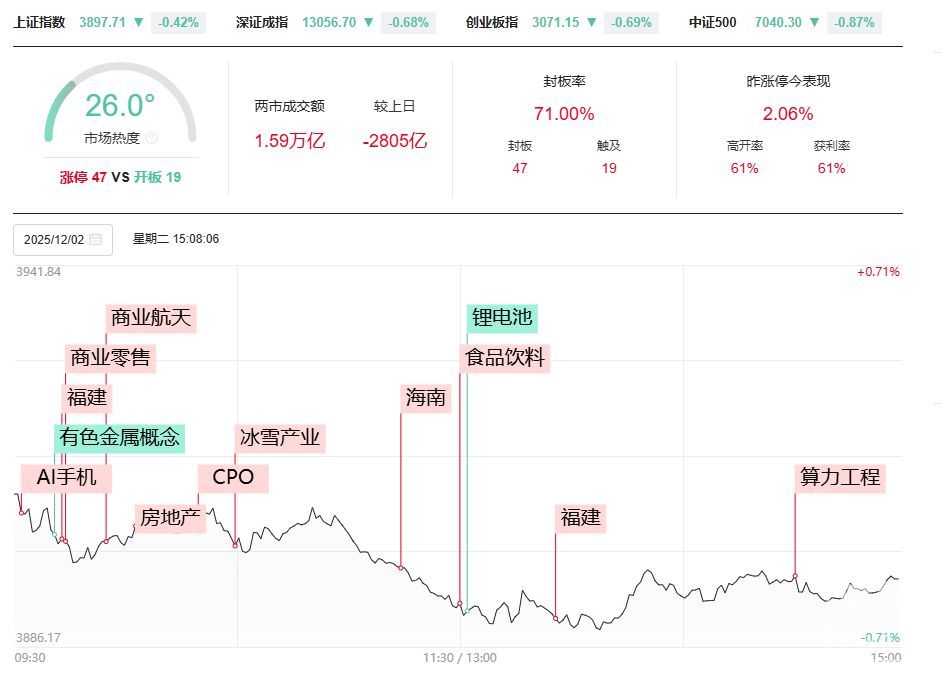The height and width of the screenshot is (678, 941).
Task: Click the 开板 19 count
Action: (157, 177)
